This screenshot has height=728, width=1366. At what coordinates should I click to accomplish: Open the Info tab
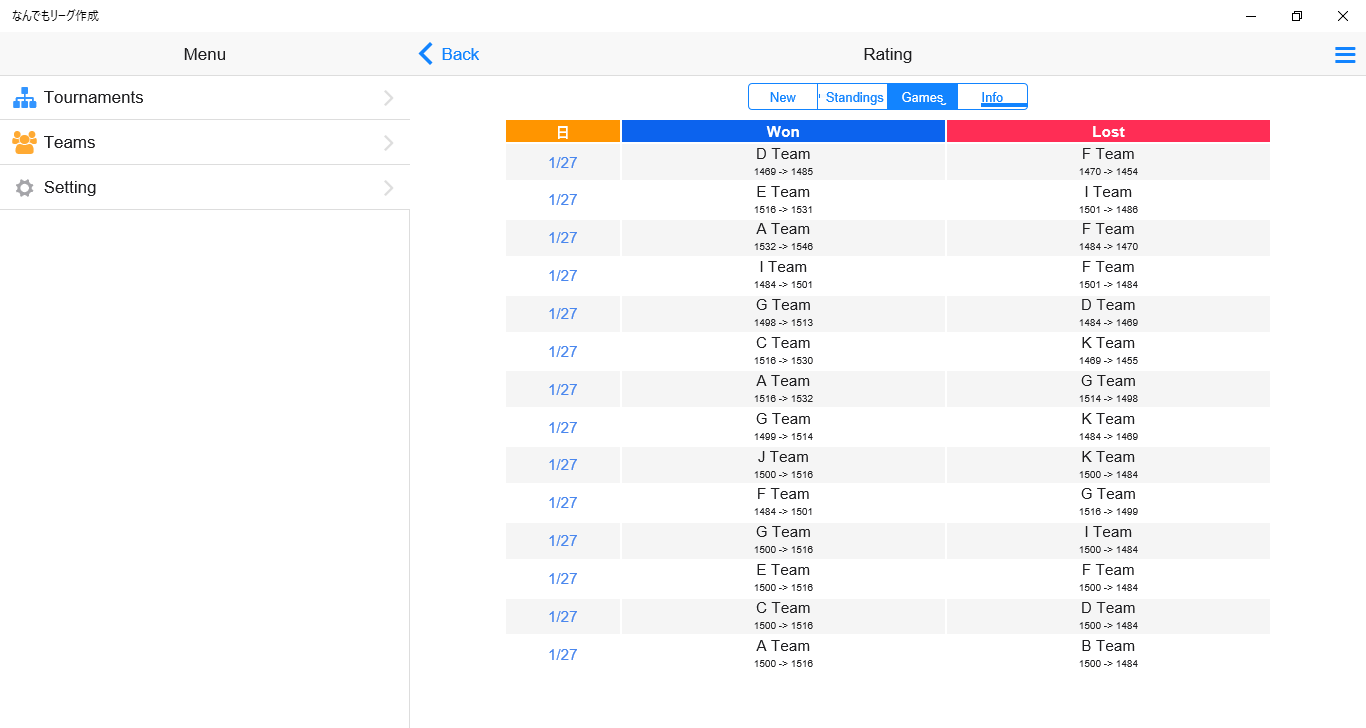(x=992, y=97)
